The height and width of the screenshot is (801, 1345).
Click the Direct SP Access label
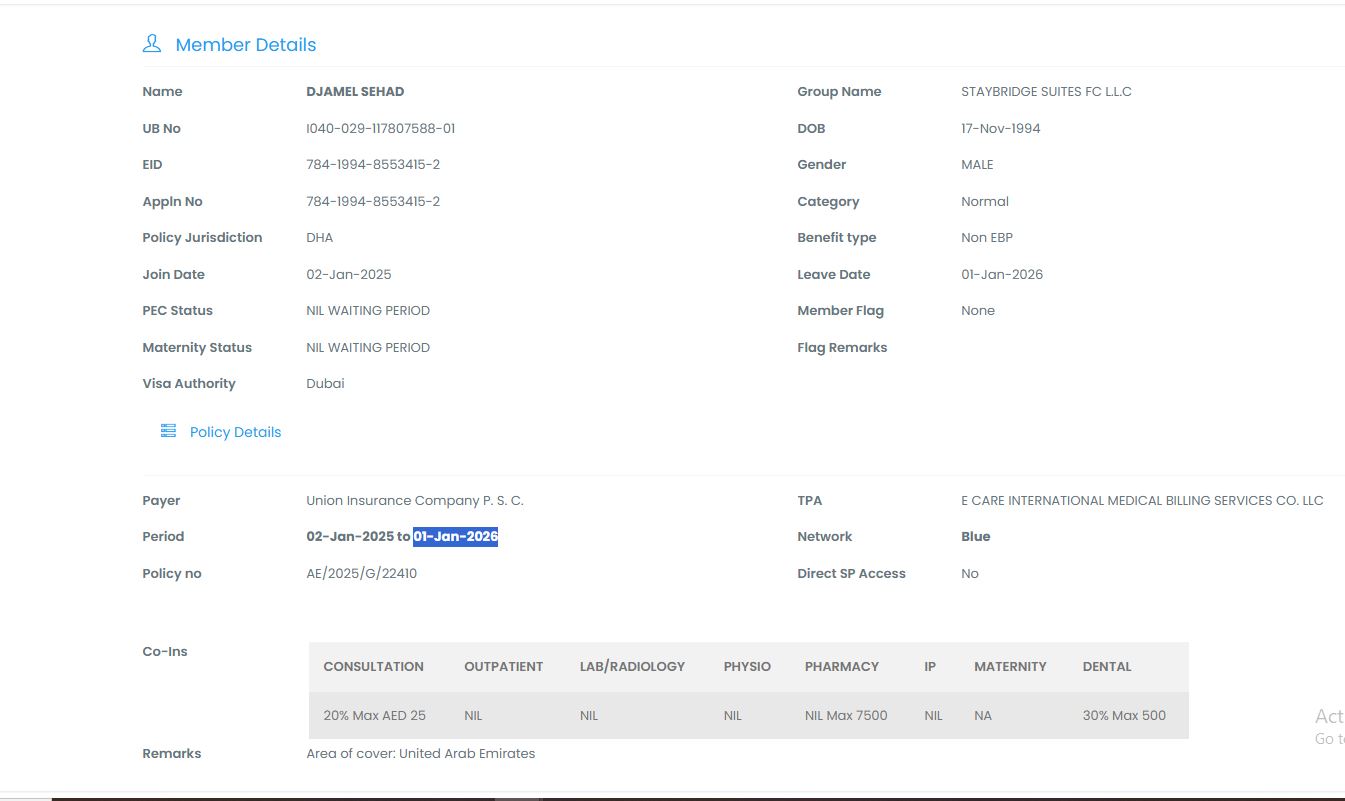click(x=851, y=574)
